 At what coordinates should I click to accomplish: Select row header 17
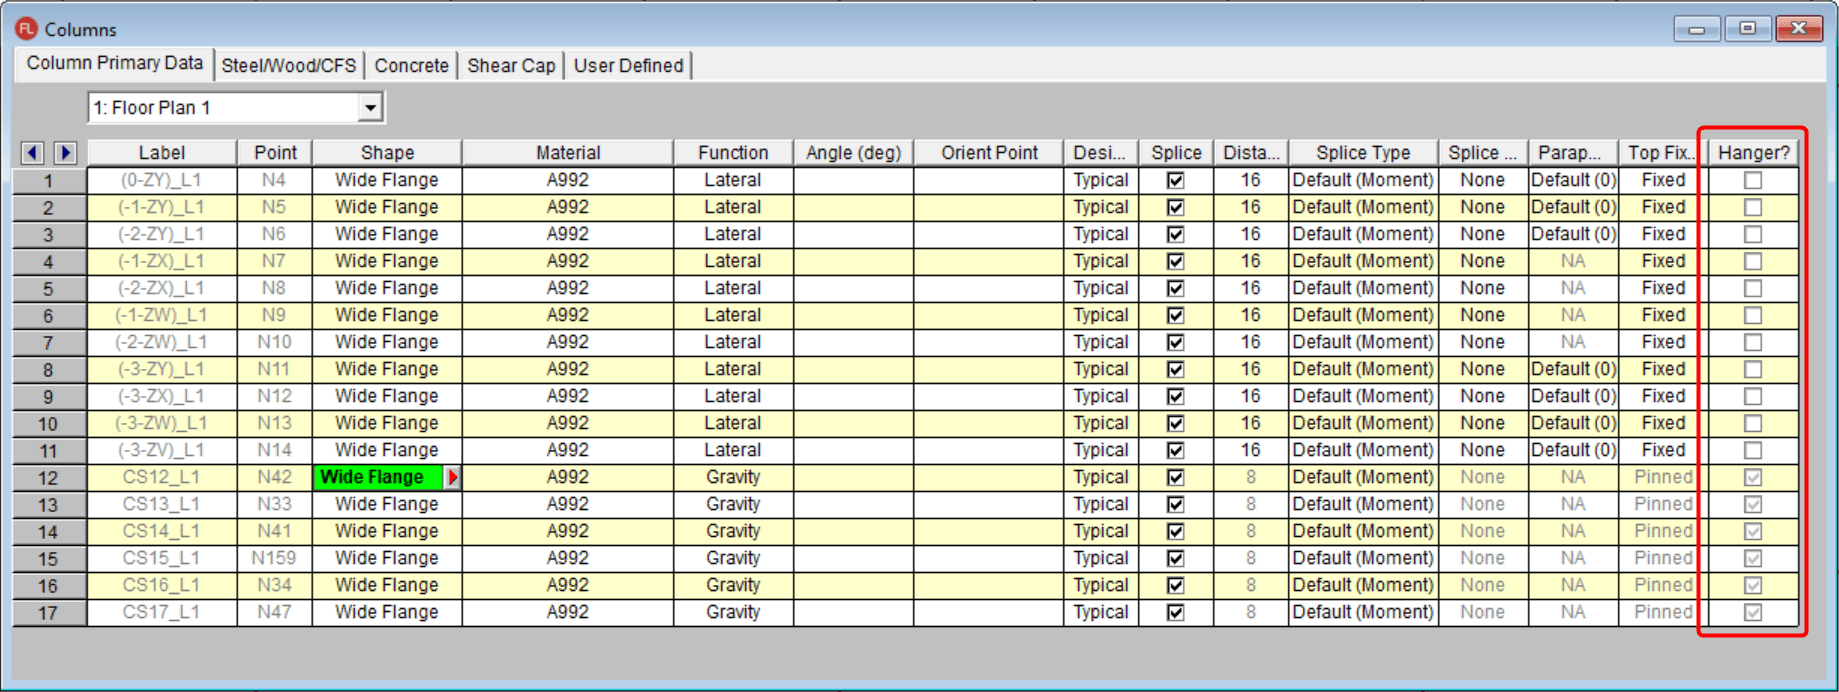coord(48,613)
